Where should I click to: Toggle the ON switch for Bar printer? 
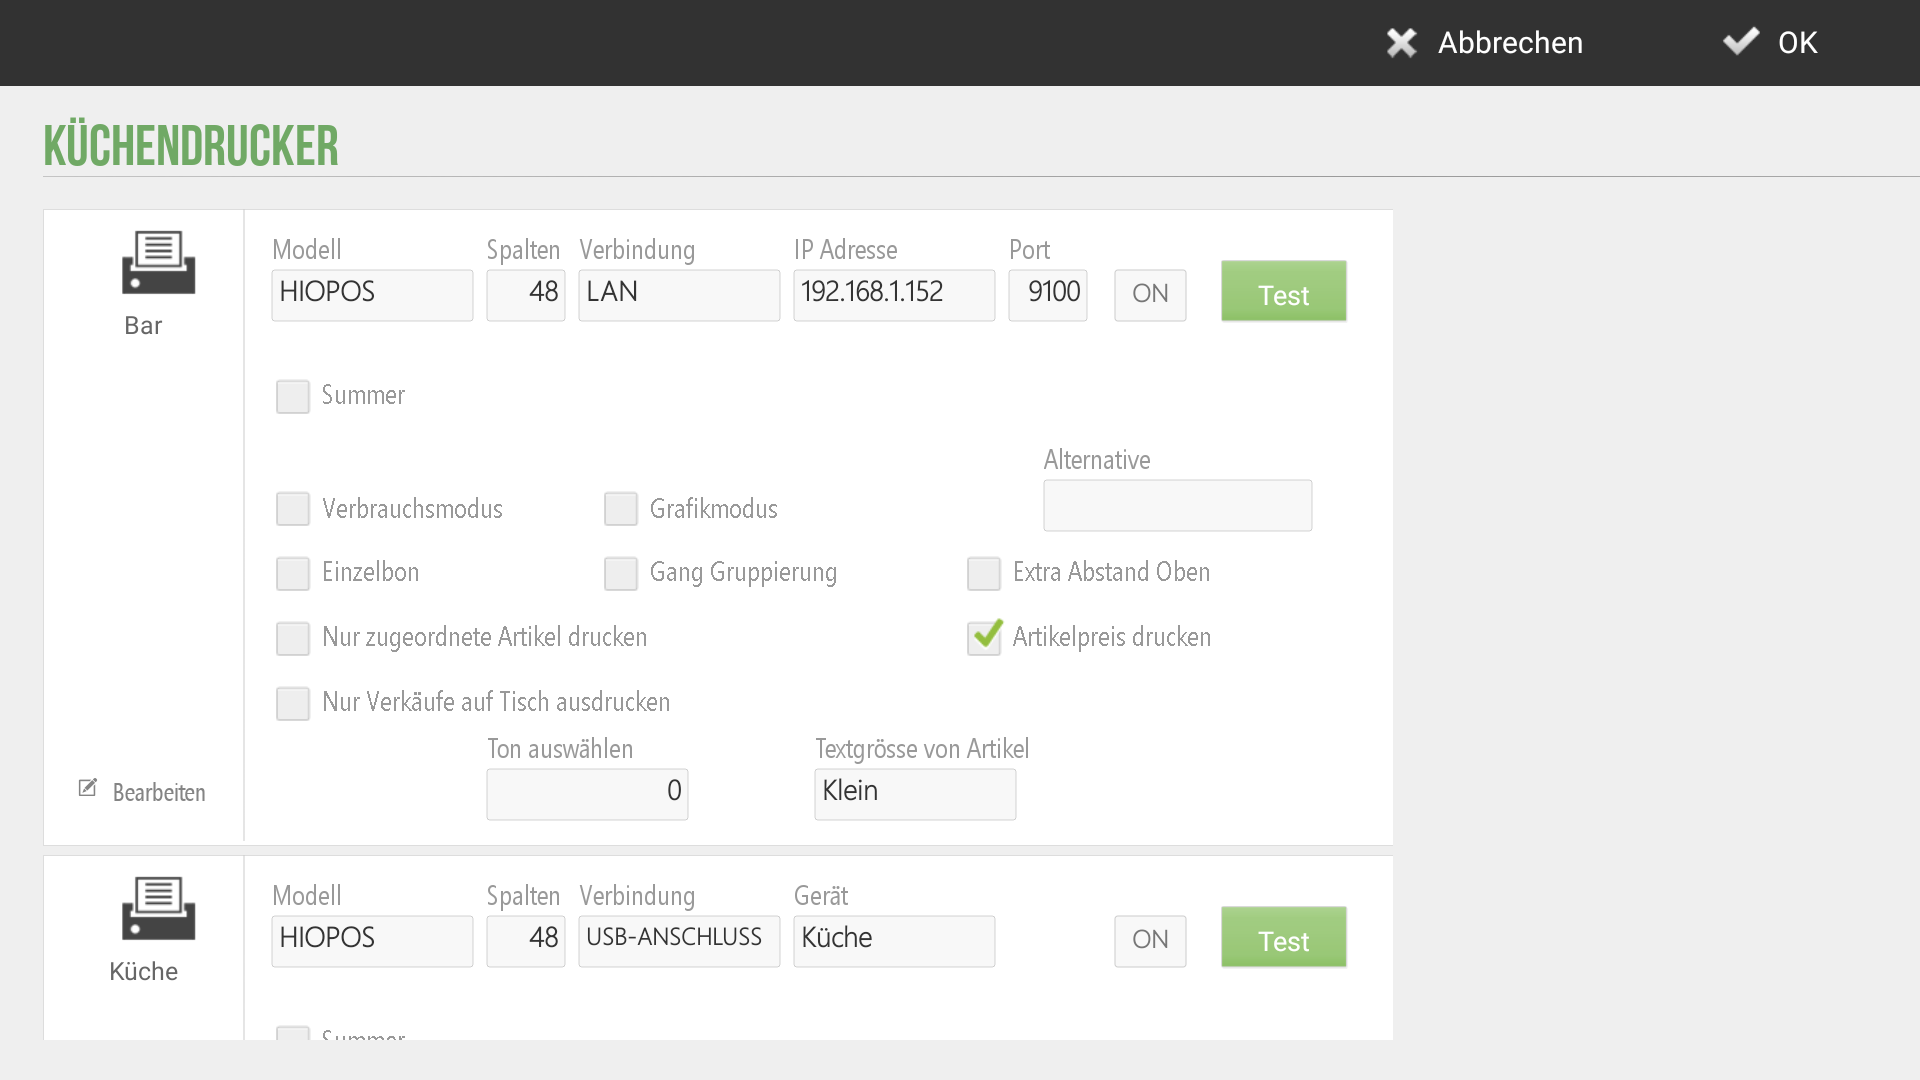tap(1150, 295)
